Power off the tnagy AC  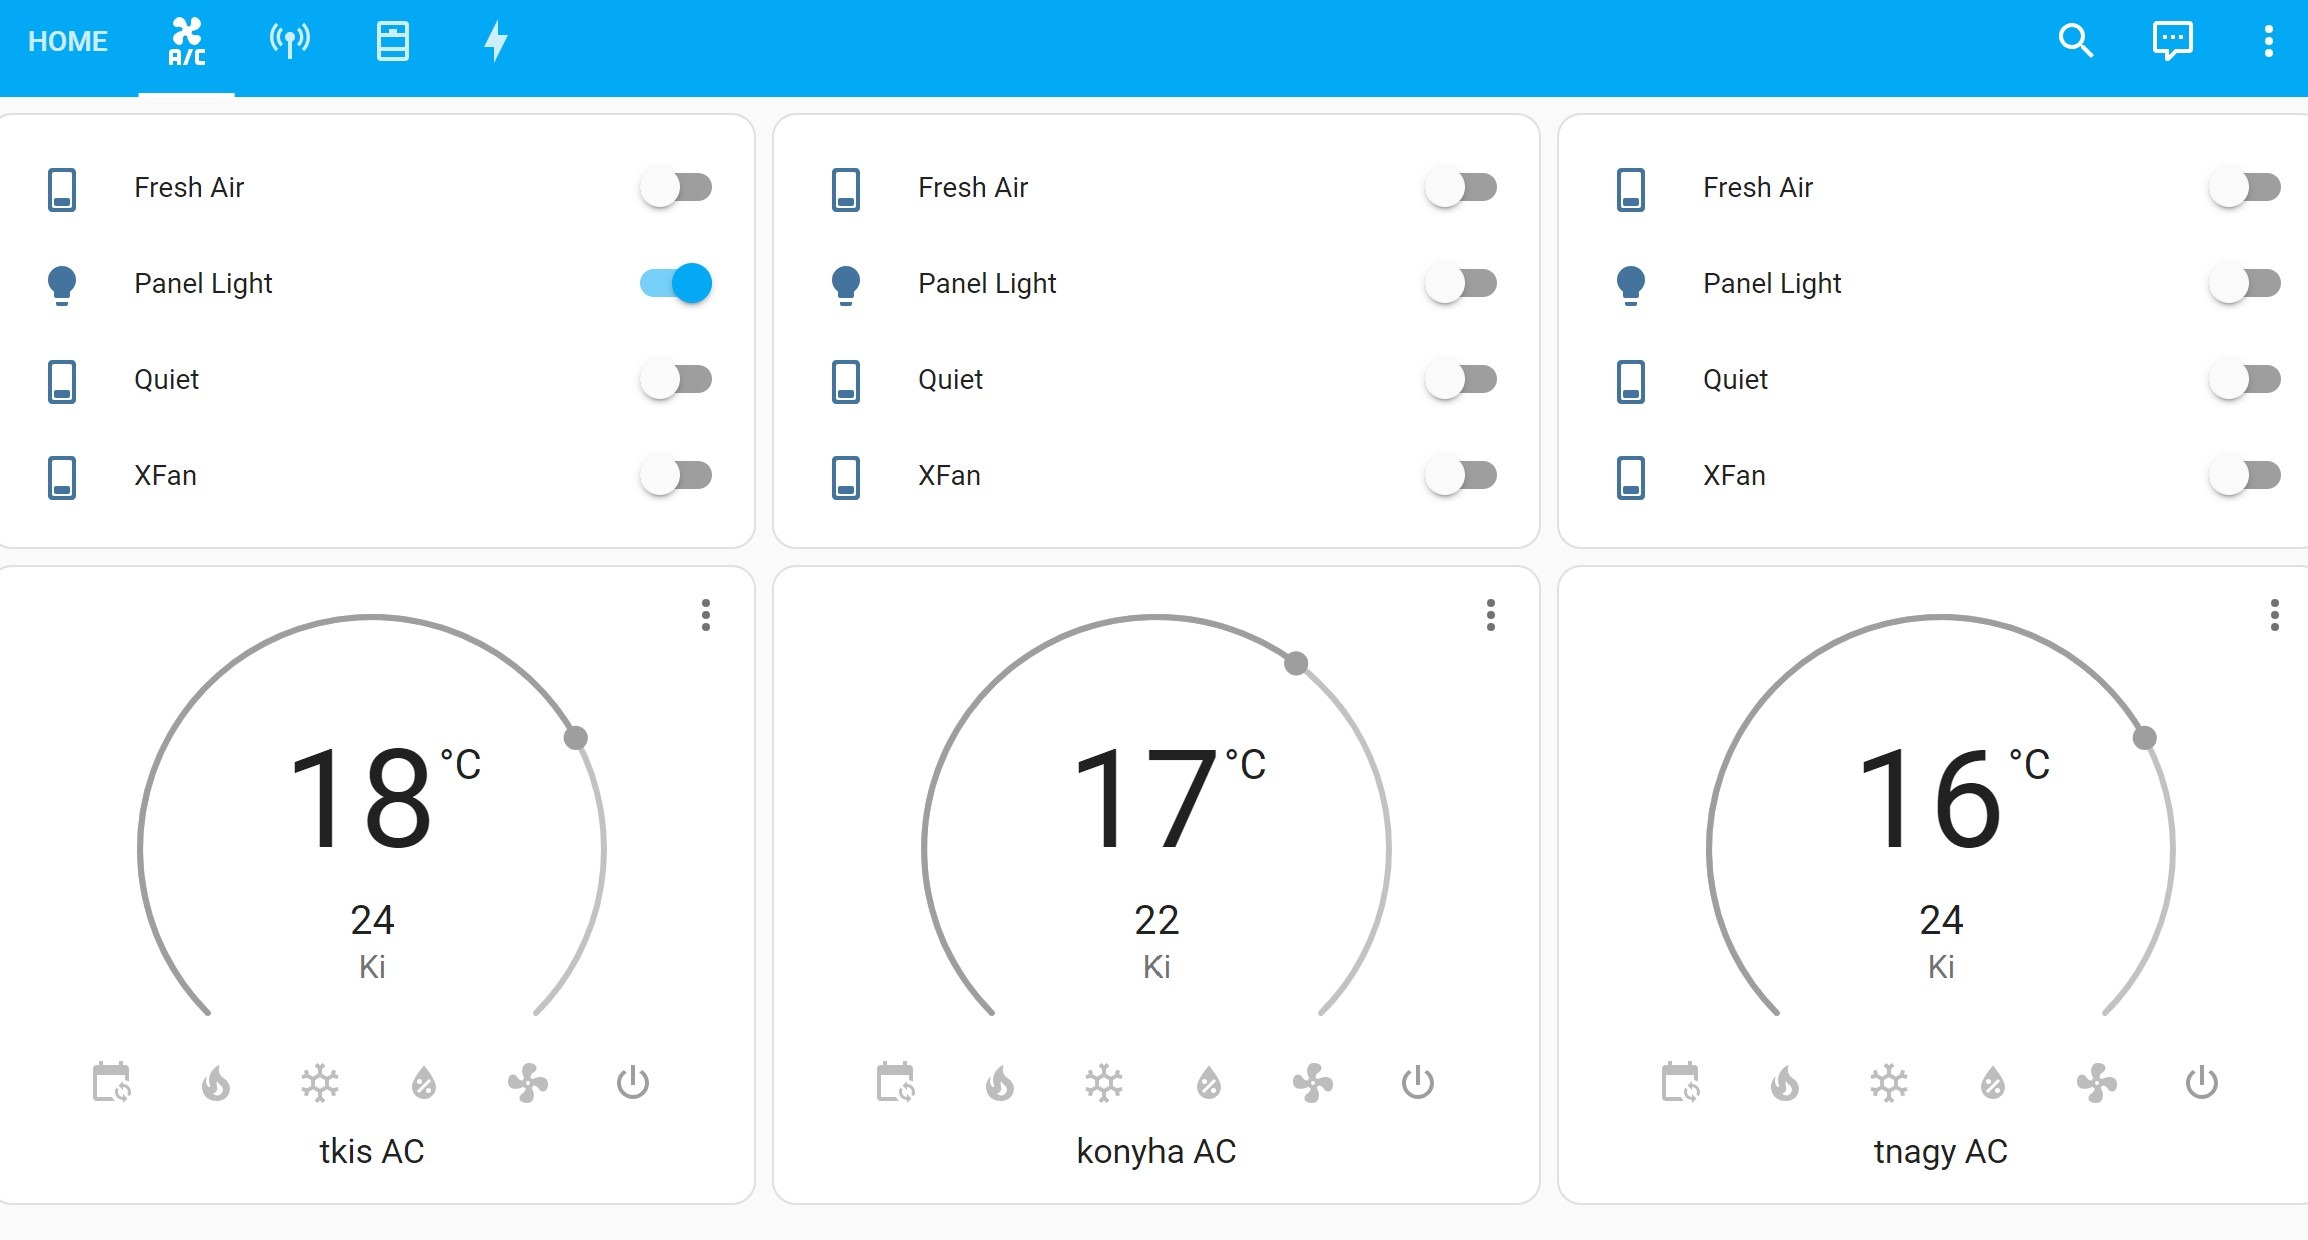tap(2201, 1083)
